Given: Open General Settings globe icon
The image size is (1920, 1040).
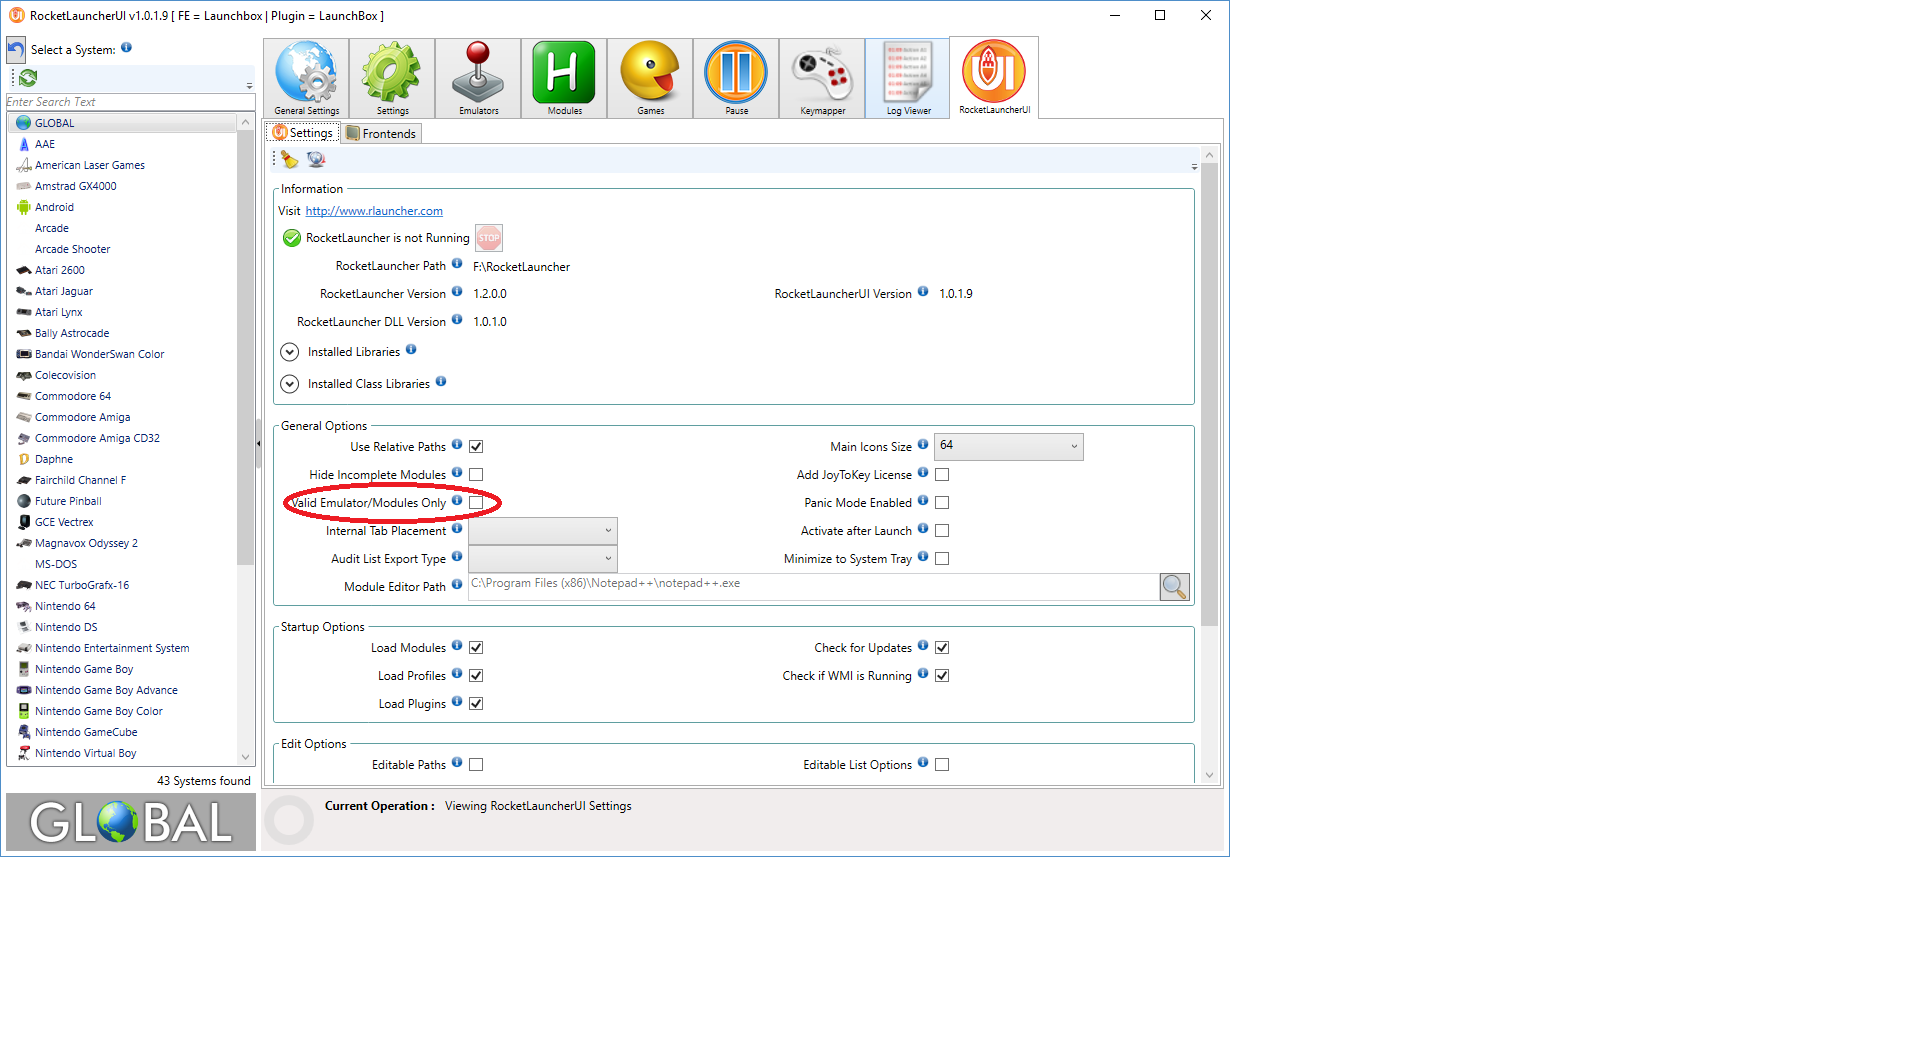Looking at the screenshot, I should (x=306, y=78).
